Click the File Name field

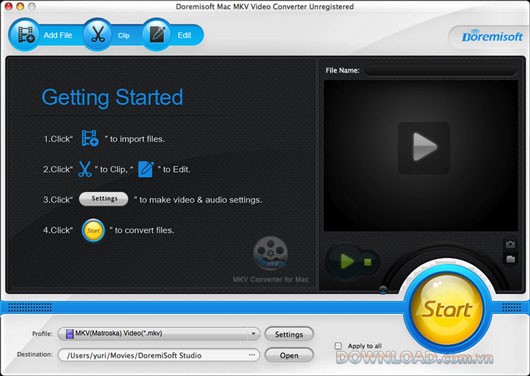pyautogui.click(x=441, y=70)
